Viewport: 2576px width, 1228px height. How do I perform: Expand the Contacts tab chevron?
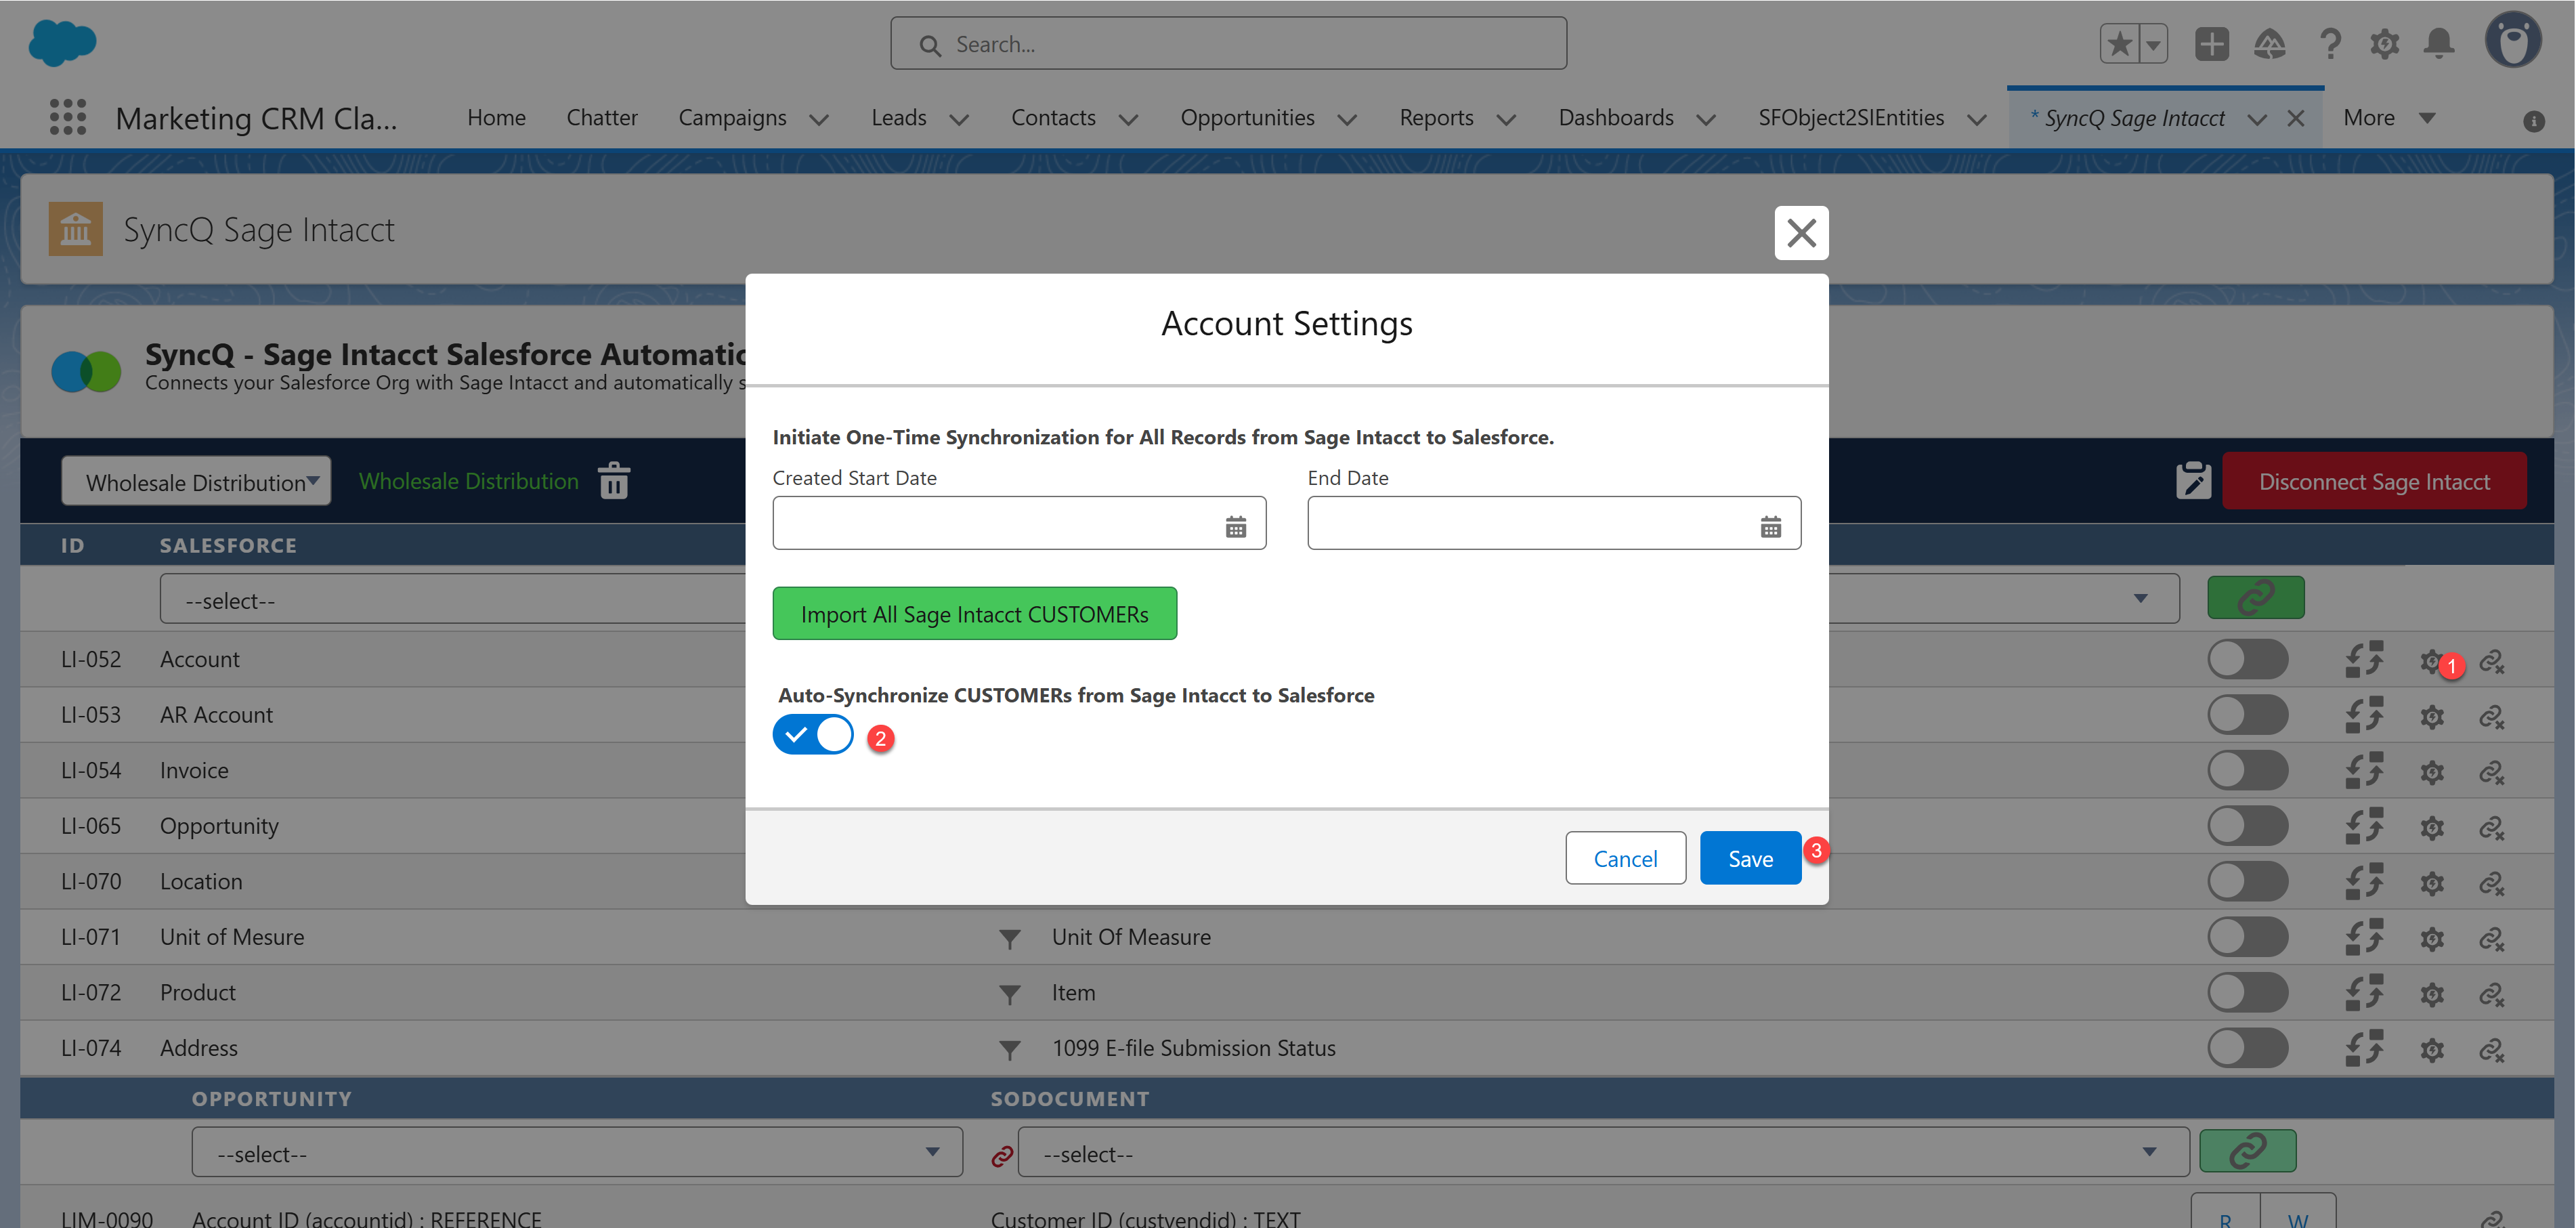(x=1129, y=119)
